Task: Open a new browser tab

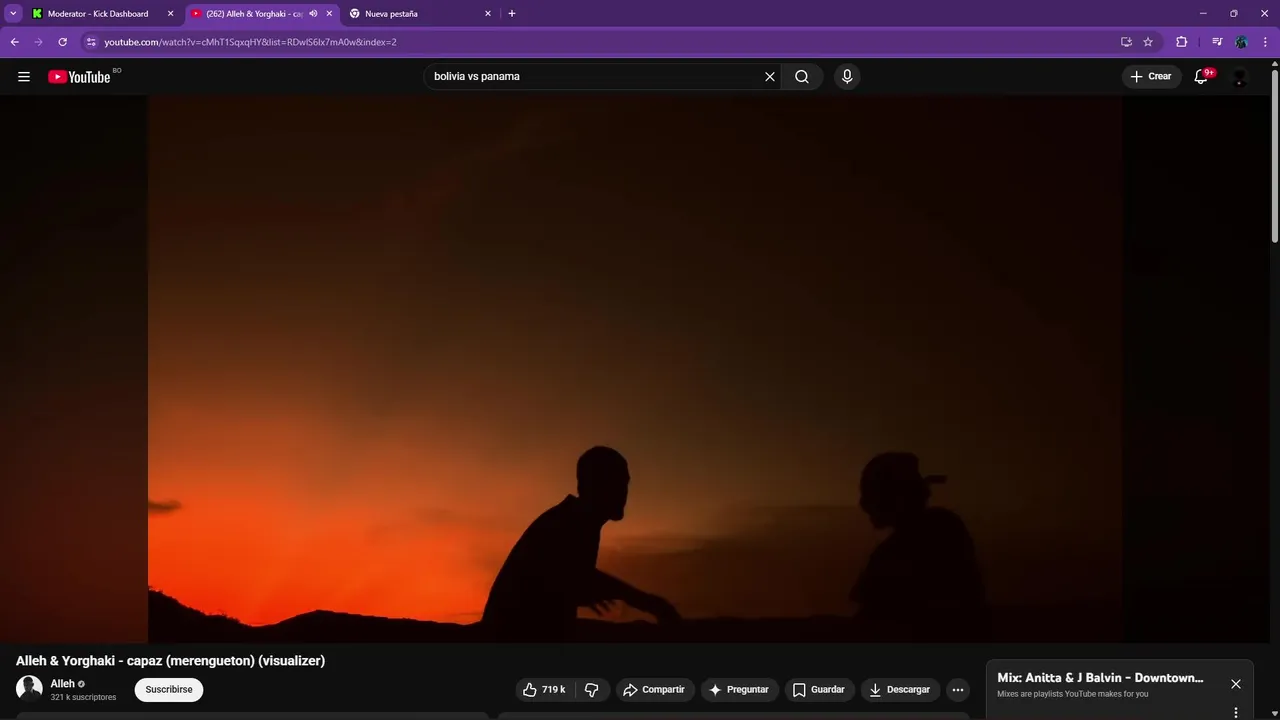Action: click(x=512, y=14)
